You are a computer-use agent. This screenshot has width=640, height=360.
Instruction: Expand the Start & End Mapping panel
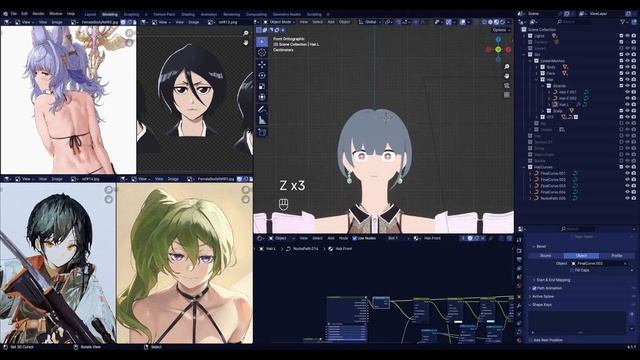tap(553, 280)
